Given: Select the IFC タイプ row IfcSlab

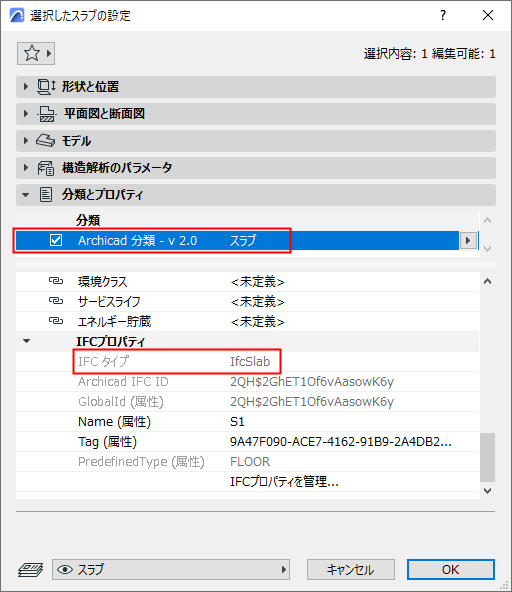Looking at the screenshot, I should (247, 362).
